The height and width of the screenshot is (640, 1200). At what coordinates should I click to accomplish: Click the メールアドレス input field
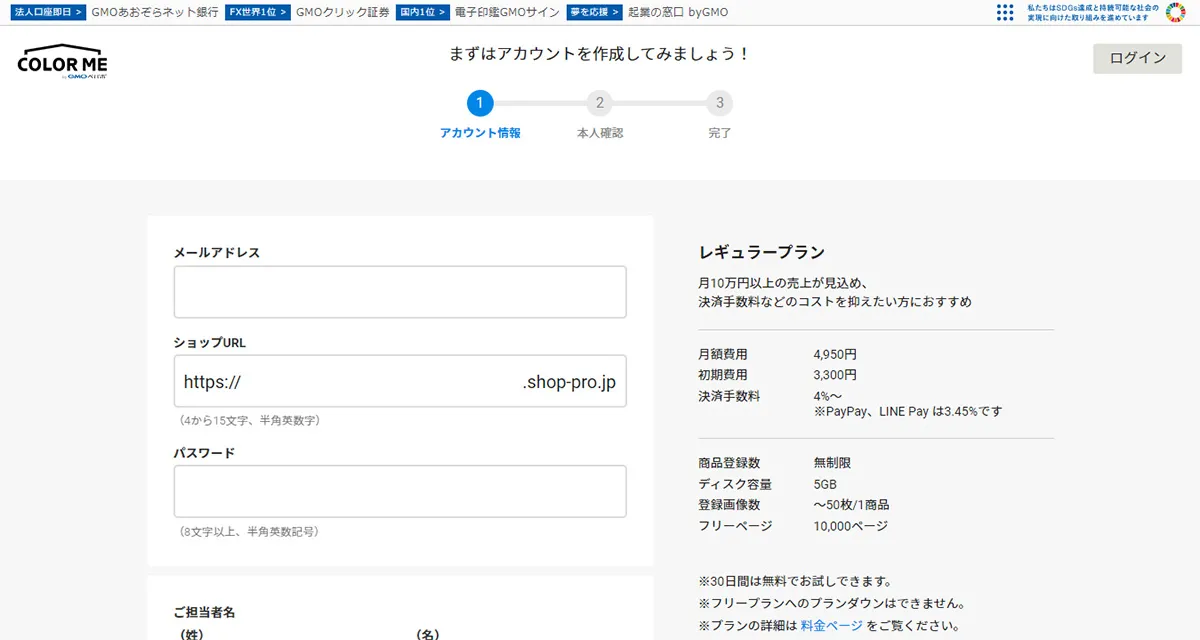pos(400,291)
